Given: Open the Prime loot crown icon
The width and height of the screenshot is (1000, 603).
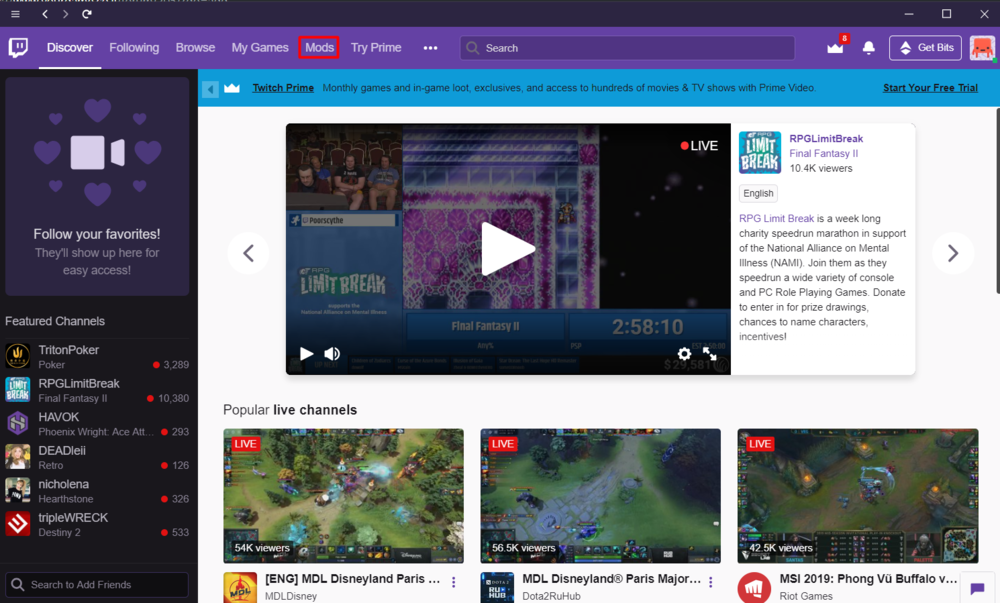Looking at the screenshot, I should pos(835,48).
